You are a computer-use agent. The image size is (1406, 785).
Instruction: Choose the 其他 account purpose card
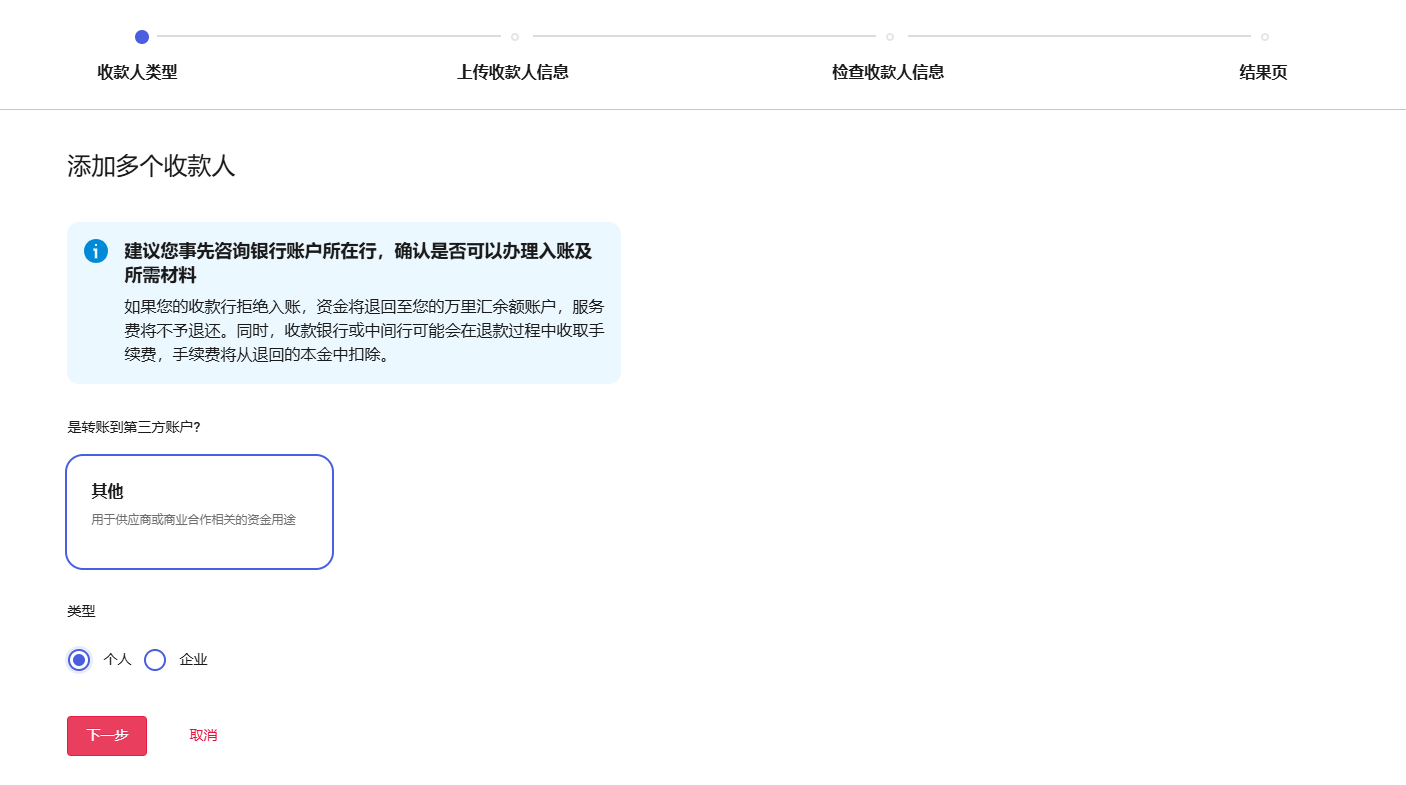(199, 512)
